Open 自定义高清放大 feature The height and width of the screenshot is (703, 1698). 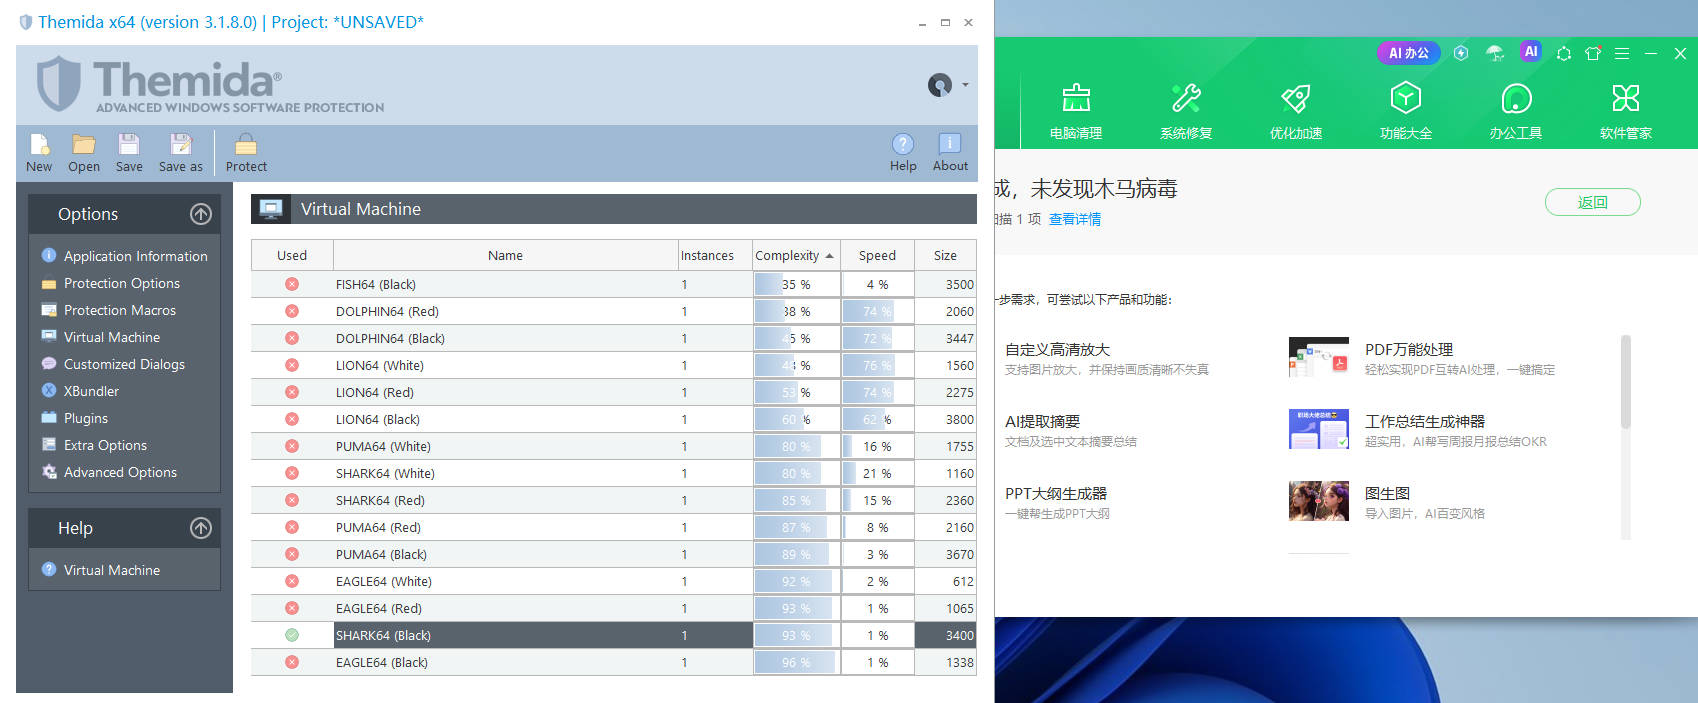1057,349
